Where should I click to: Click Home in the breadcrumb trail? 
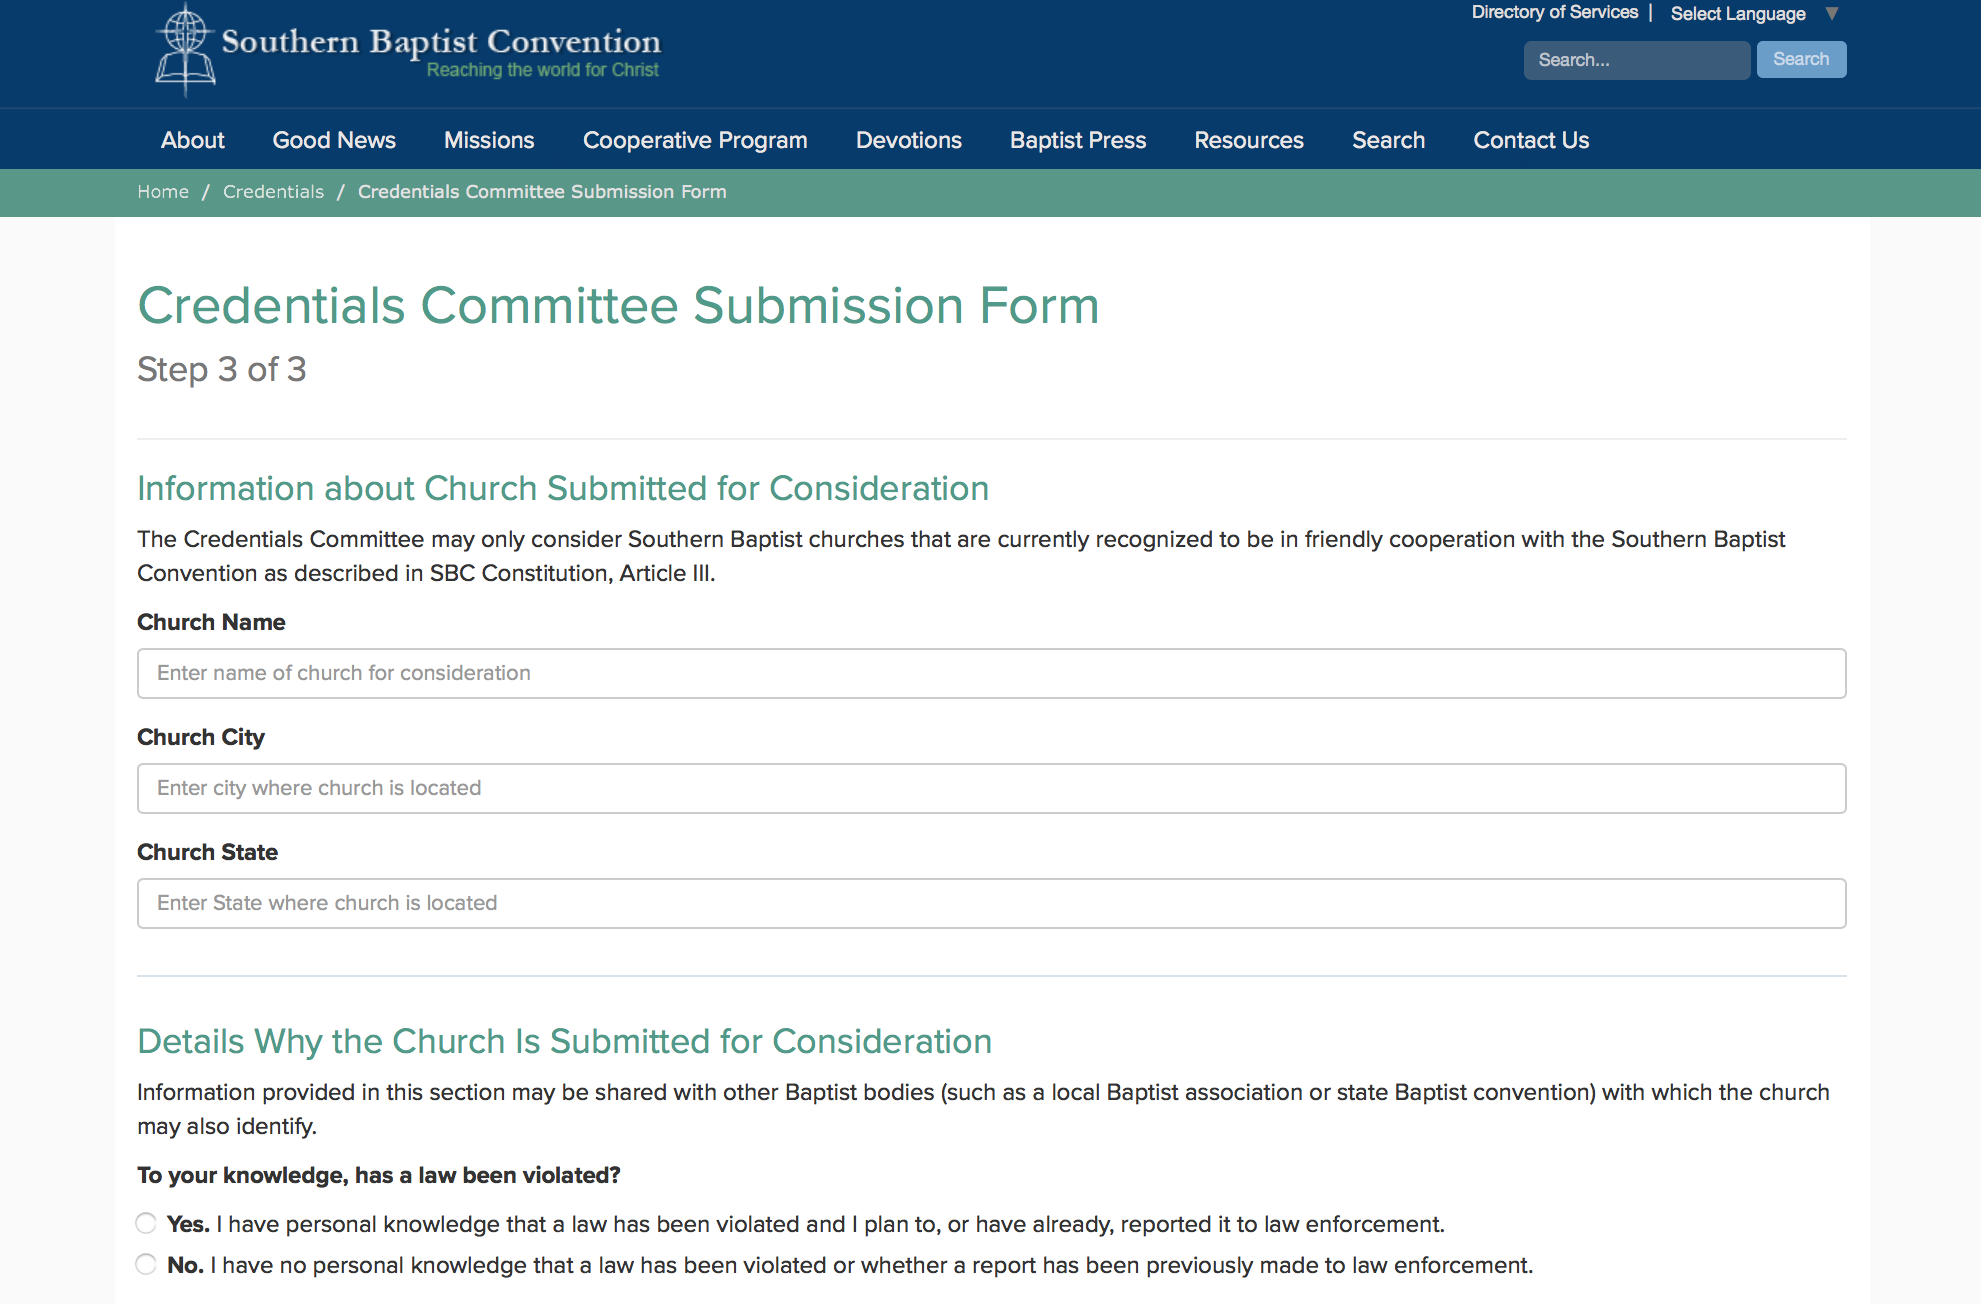[163, 191]
